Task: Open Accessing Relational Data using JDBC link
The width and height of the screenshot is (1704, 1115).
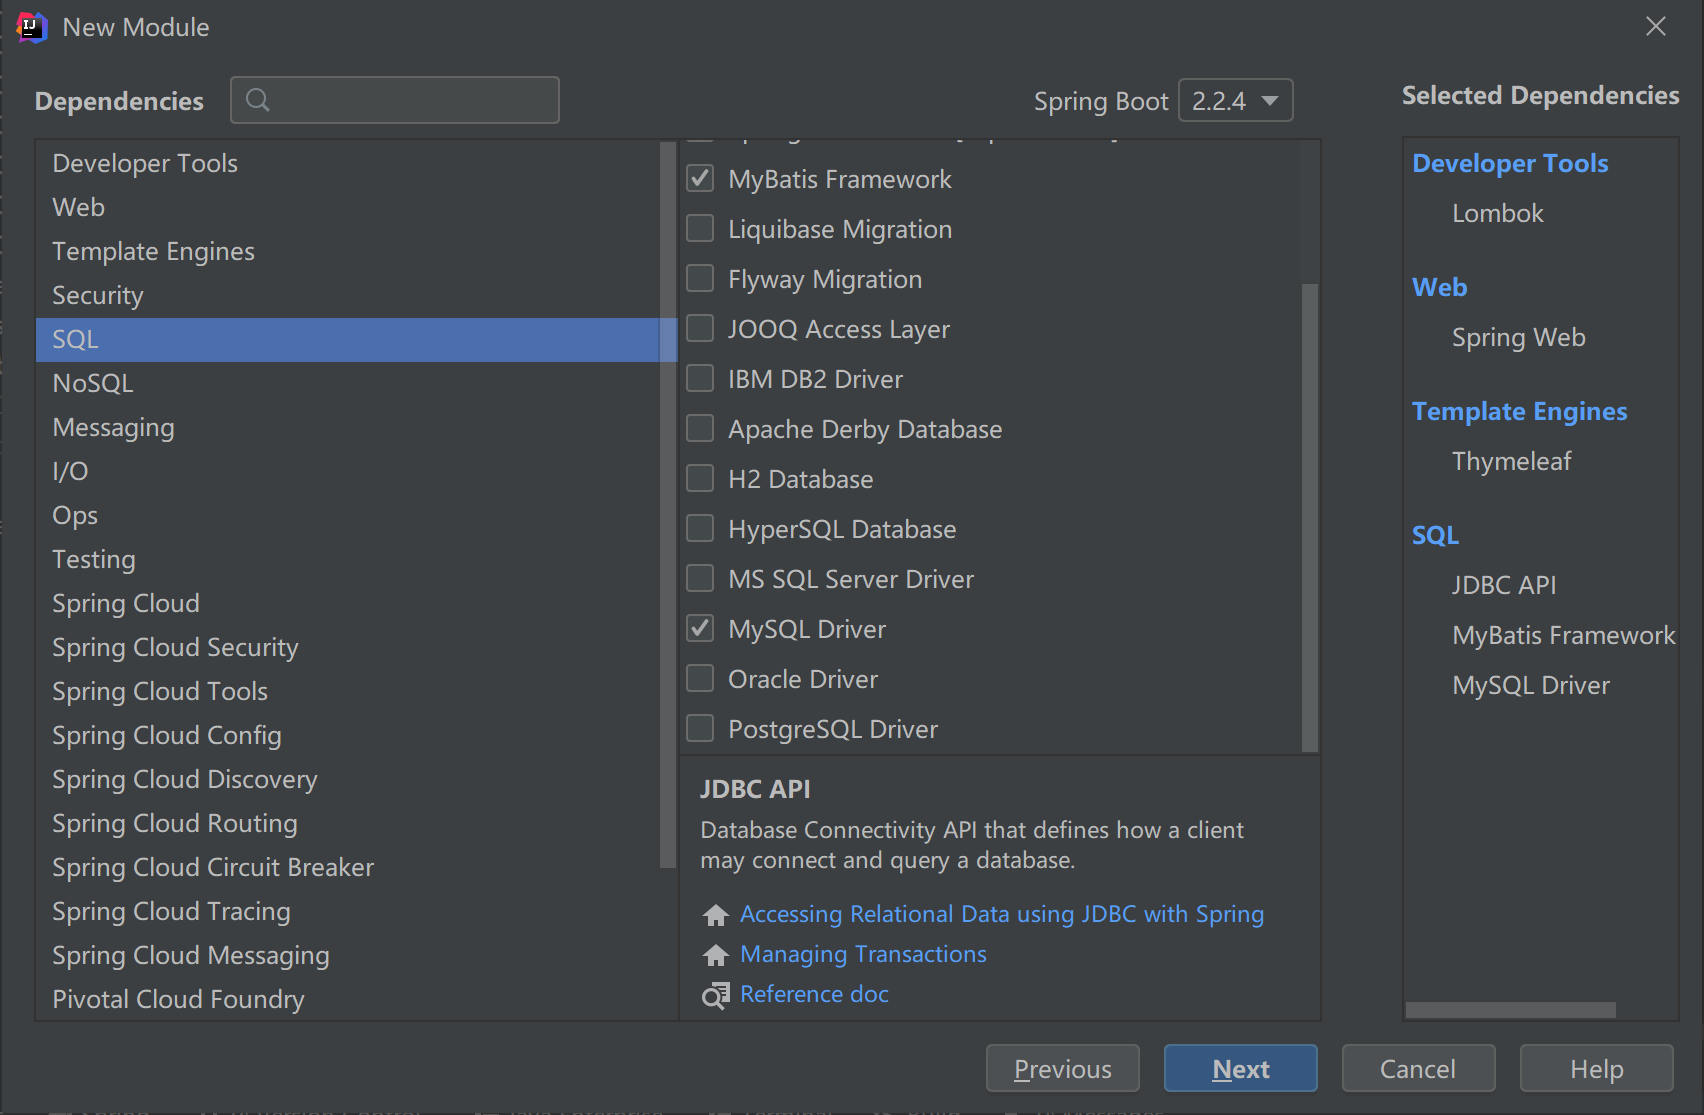Action: tap(1002, 914)
